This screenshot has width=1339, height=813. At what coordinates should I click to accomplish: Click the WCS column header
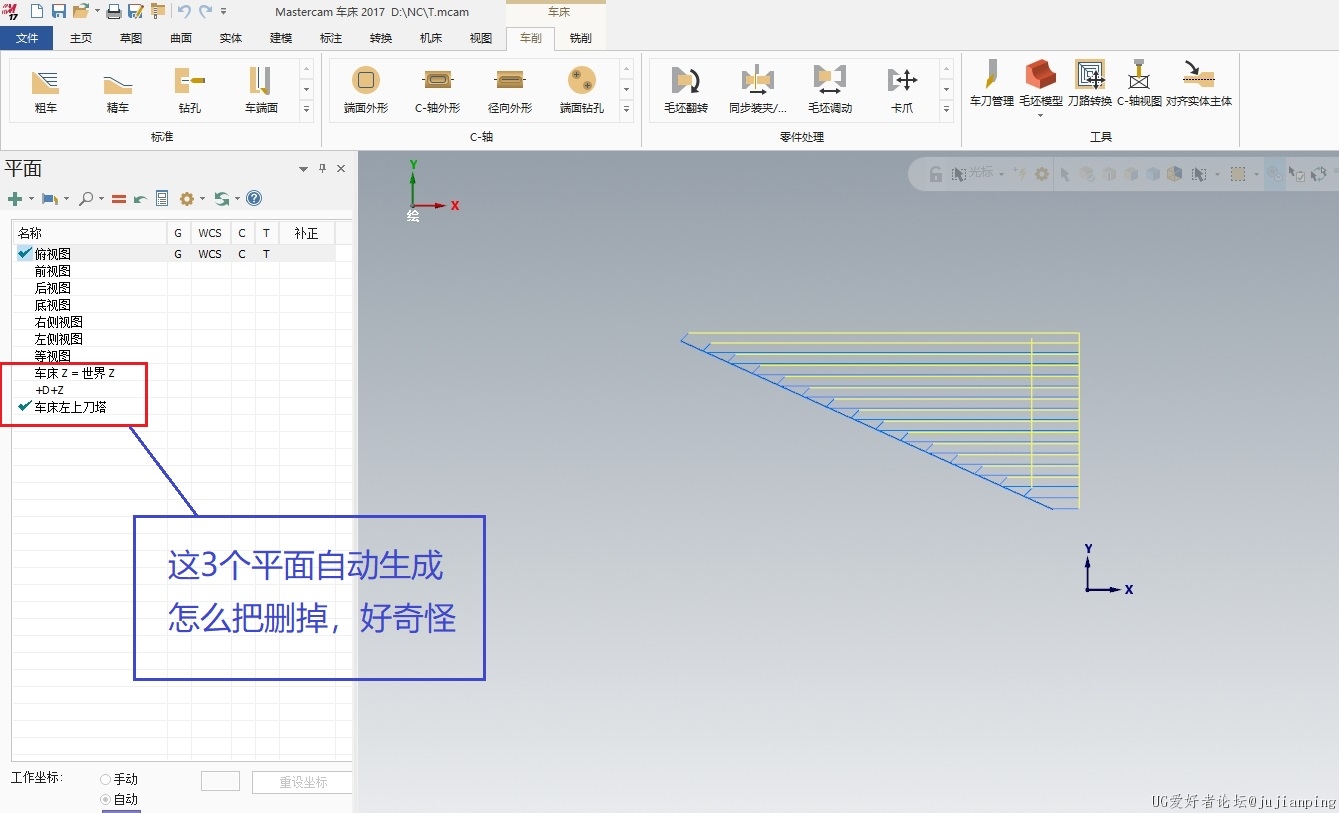[x=210, y=233]
